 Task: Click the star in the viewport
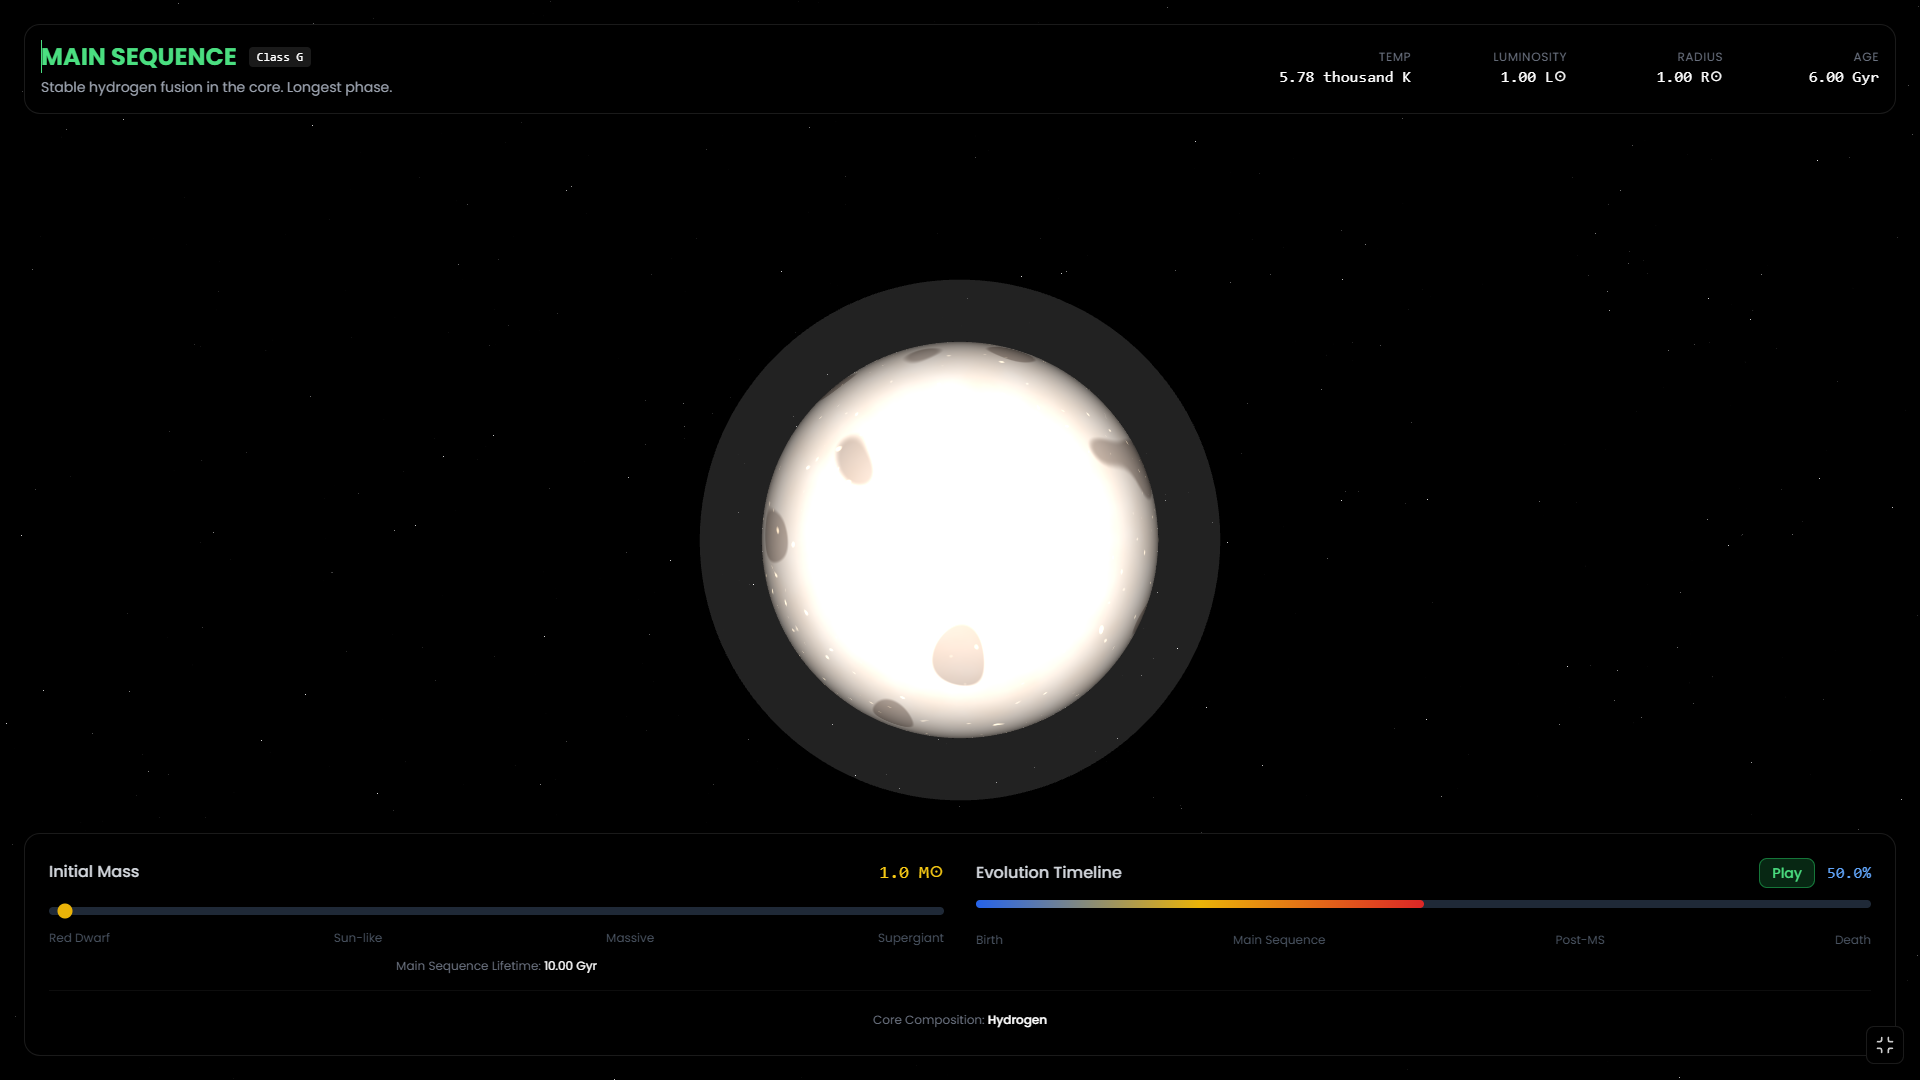[x=960, y=540]
